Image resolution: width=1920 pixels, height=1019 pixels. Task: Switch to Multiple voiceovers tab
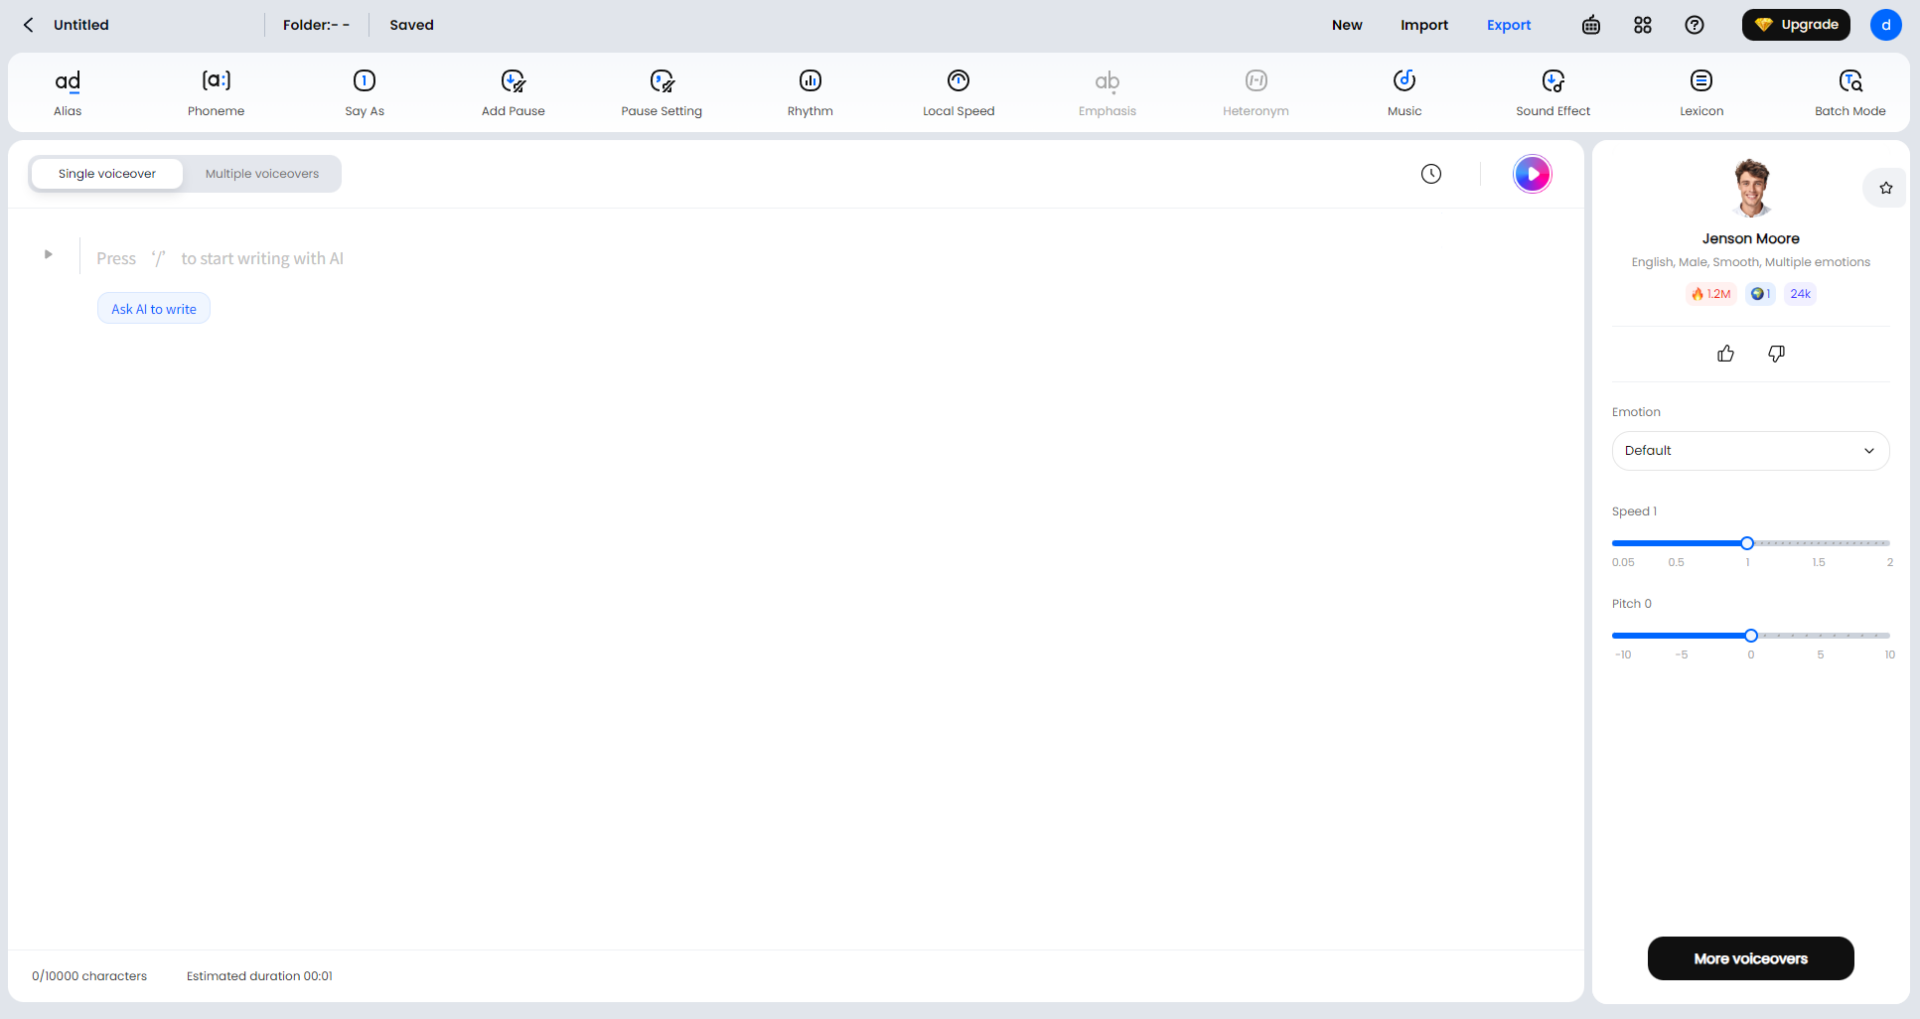pyautogui.click(x=262, y=174)
